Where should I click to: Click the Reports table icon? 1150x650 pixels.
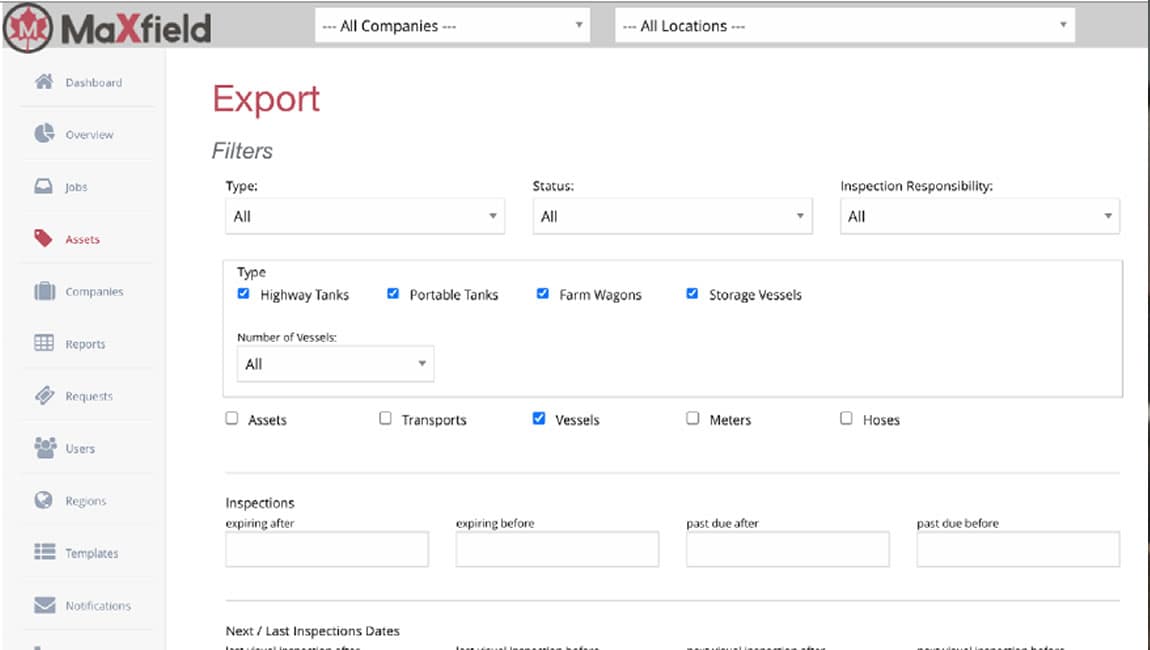(x=44, y=343)
